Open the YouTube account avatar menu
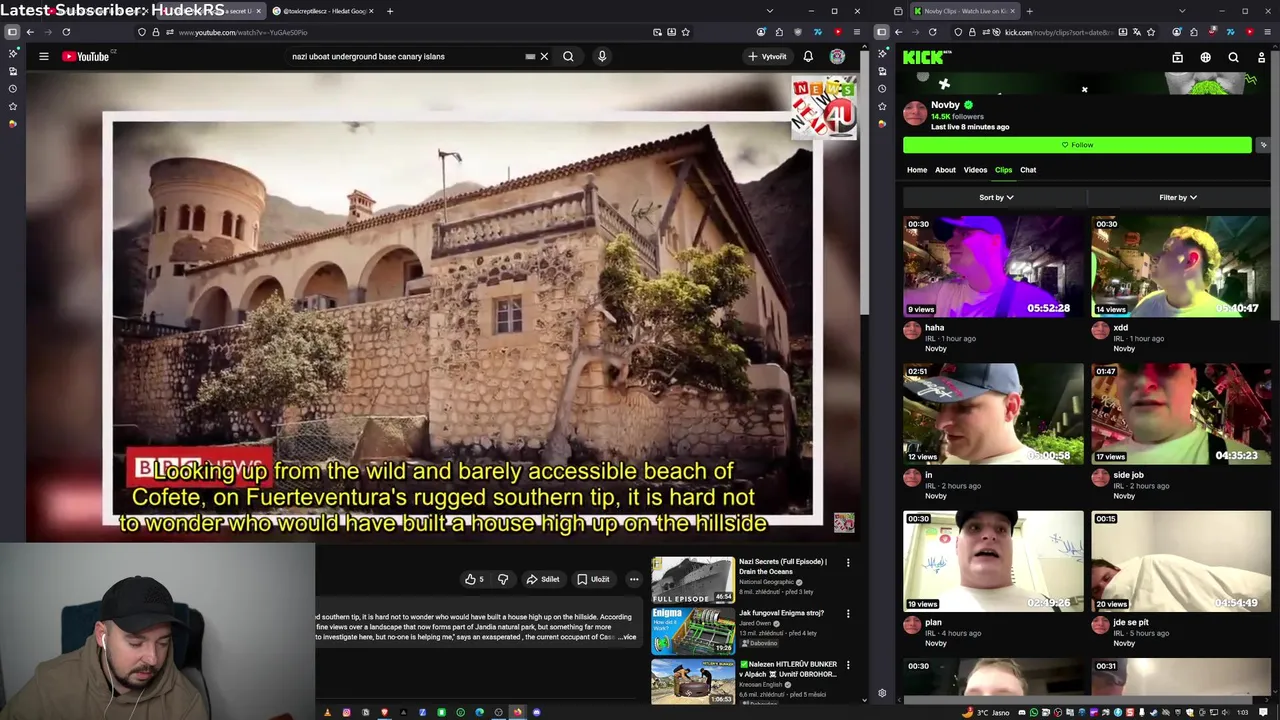Image resolution: width=1280 pixels, height=720 pixels. pyautogui.click(x=837, y=56)
